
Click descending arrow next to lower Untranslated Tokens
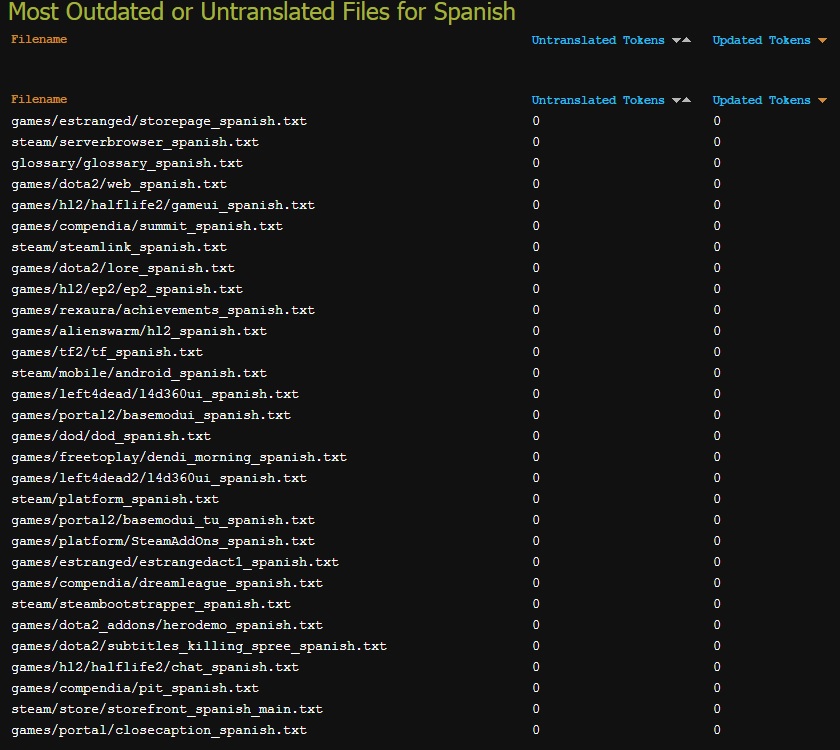[676, 101]
